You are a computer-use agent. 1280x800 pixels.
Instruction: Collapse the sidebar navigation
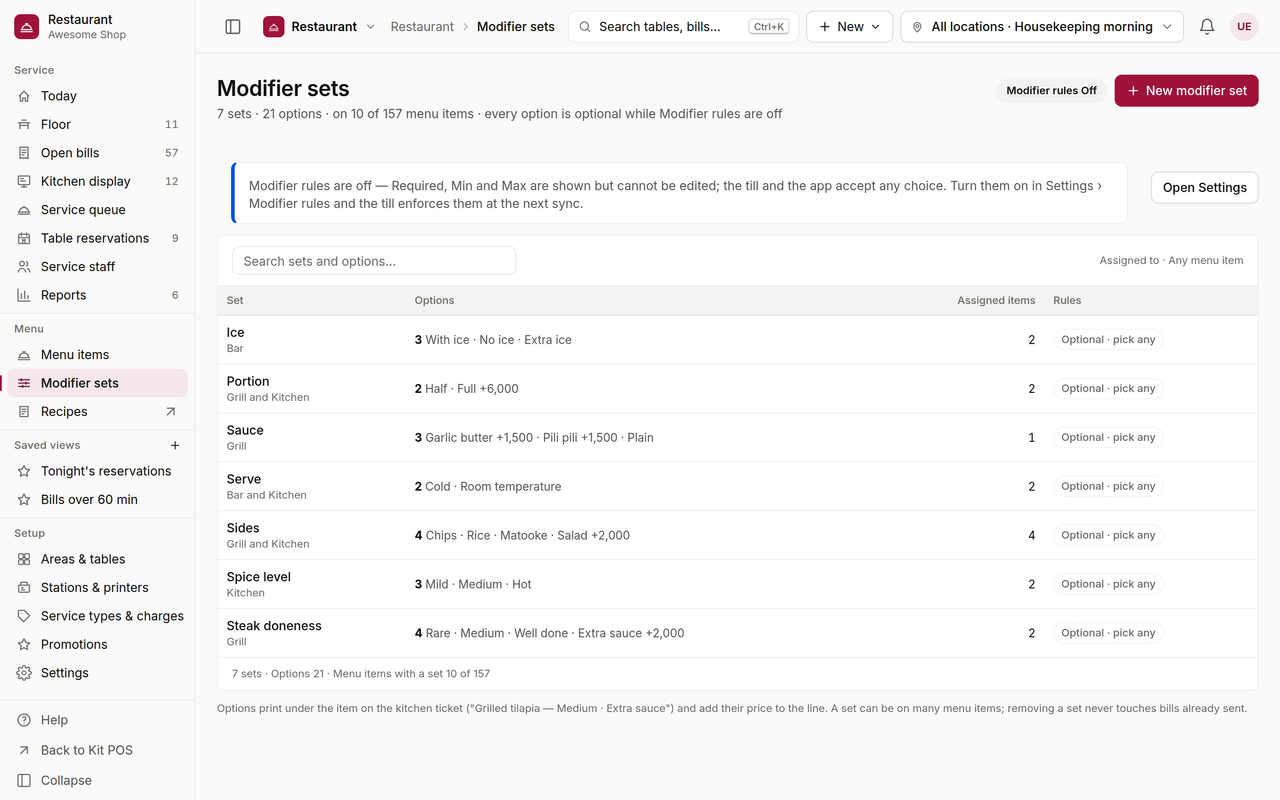(x=97, y=780)
